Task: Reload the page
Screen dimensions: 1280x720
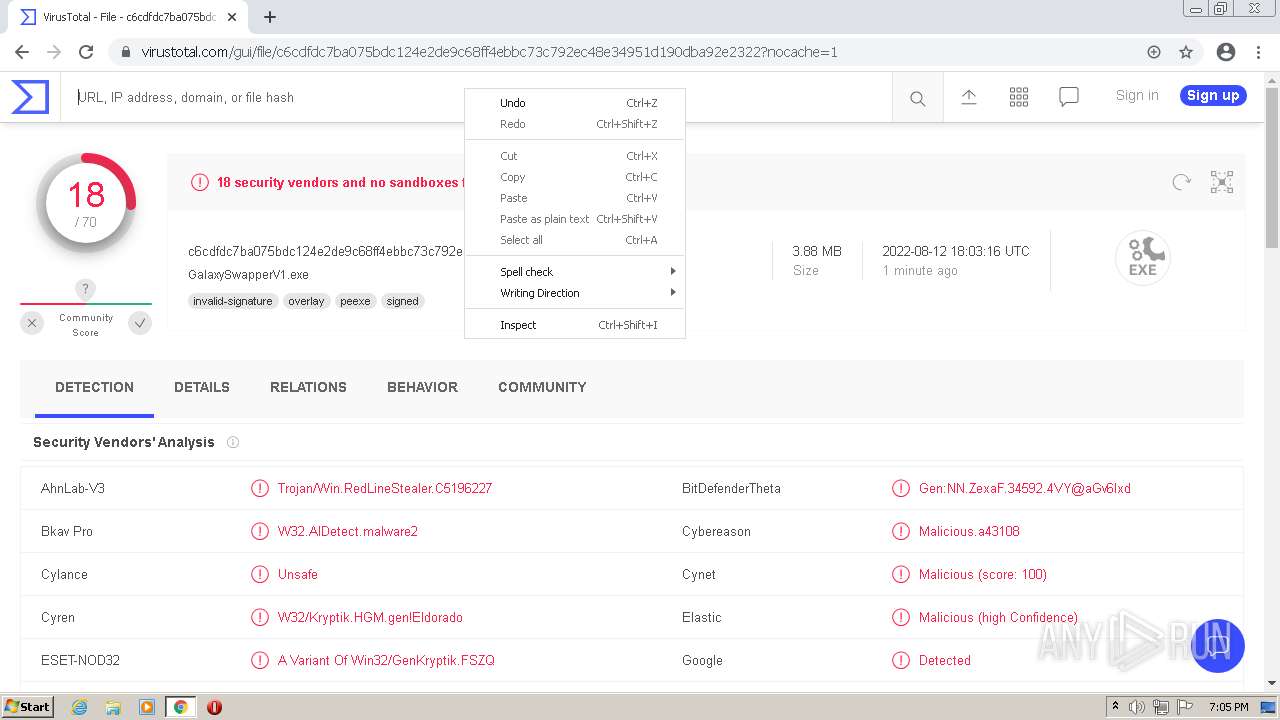Action: 86,52
